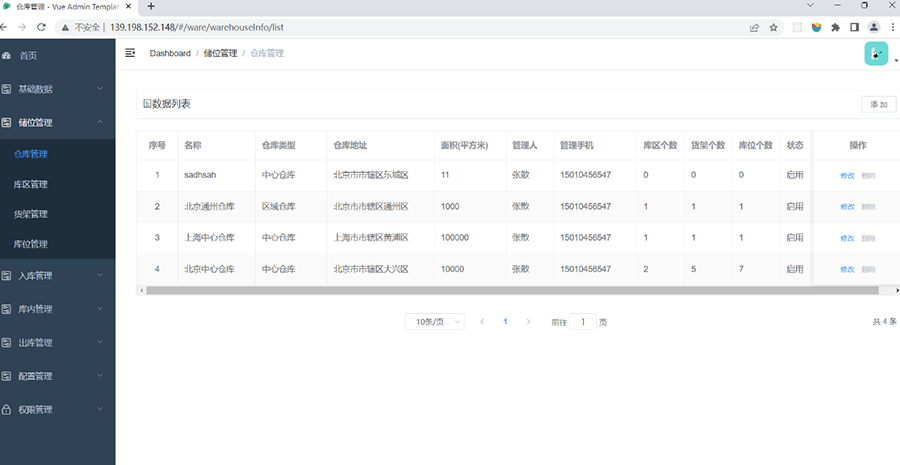This screenshot has width=900, height=465.
Task: Open the tab search chevron
Action: (x=810, y=5)
